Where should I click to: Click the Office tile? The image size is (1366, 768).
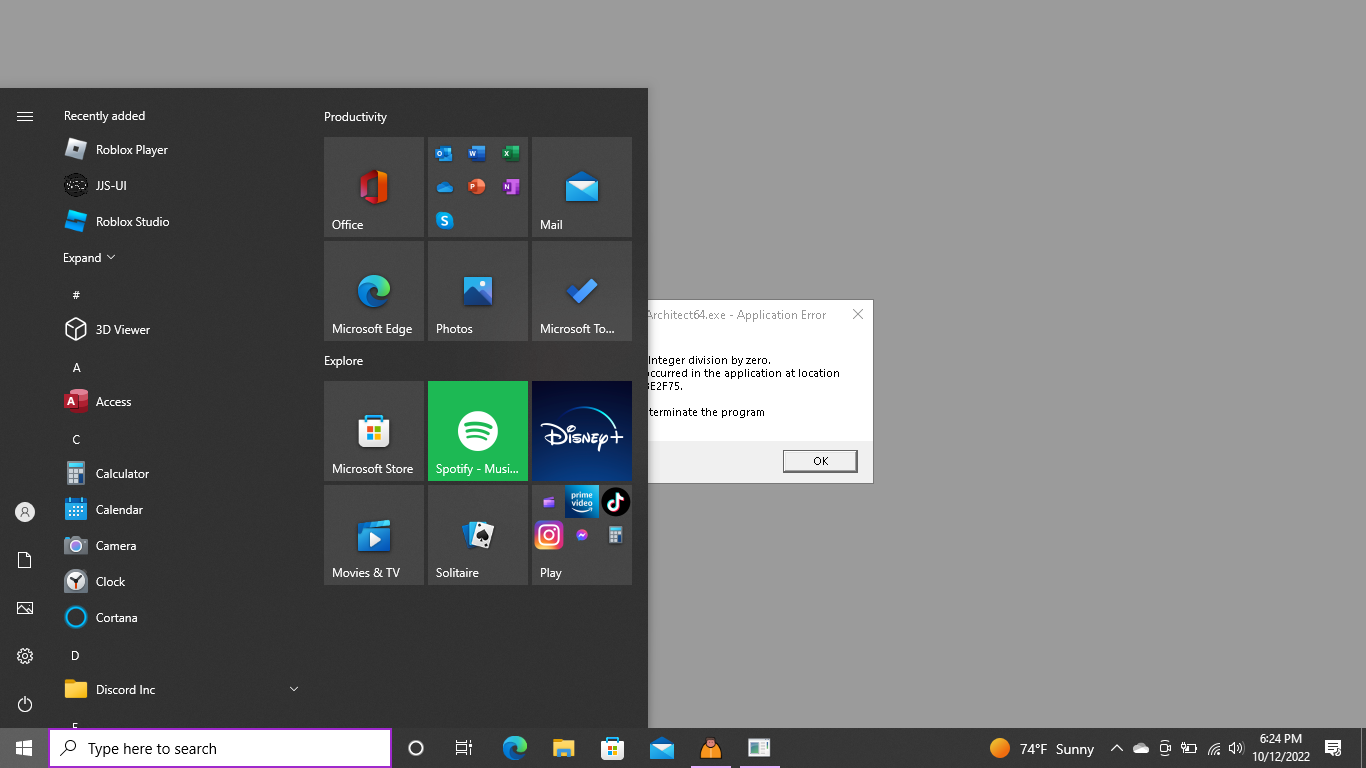[374, 187]
